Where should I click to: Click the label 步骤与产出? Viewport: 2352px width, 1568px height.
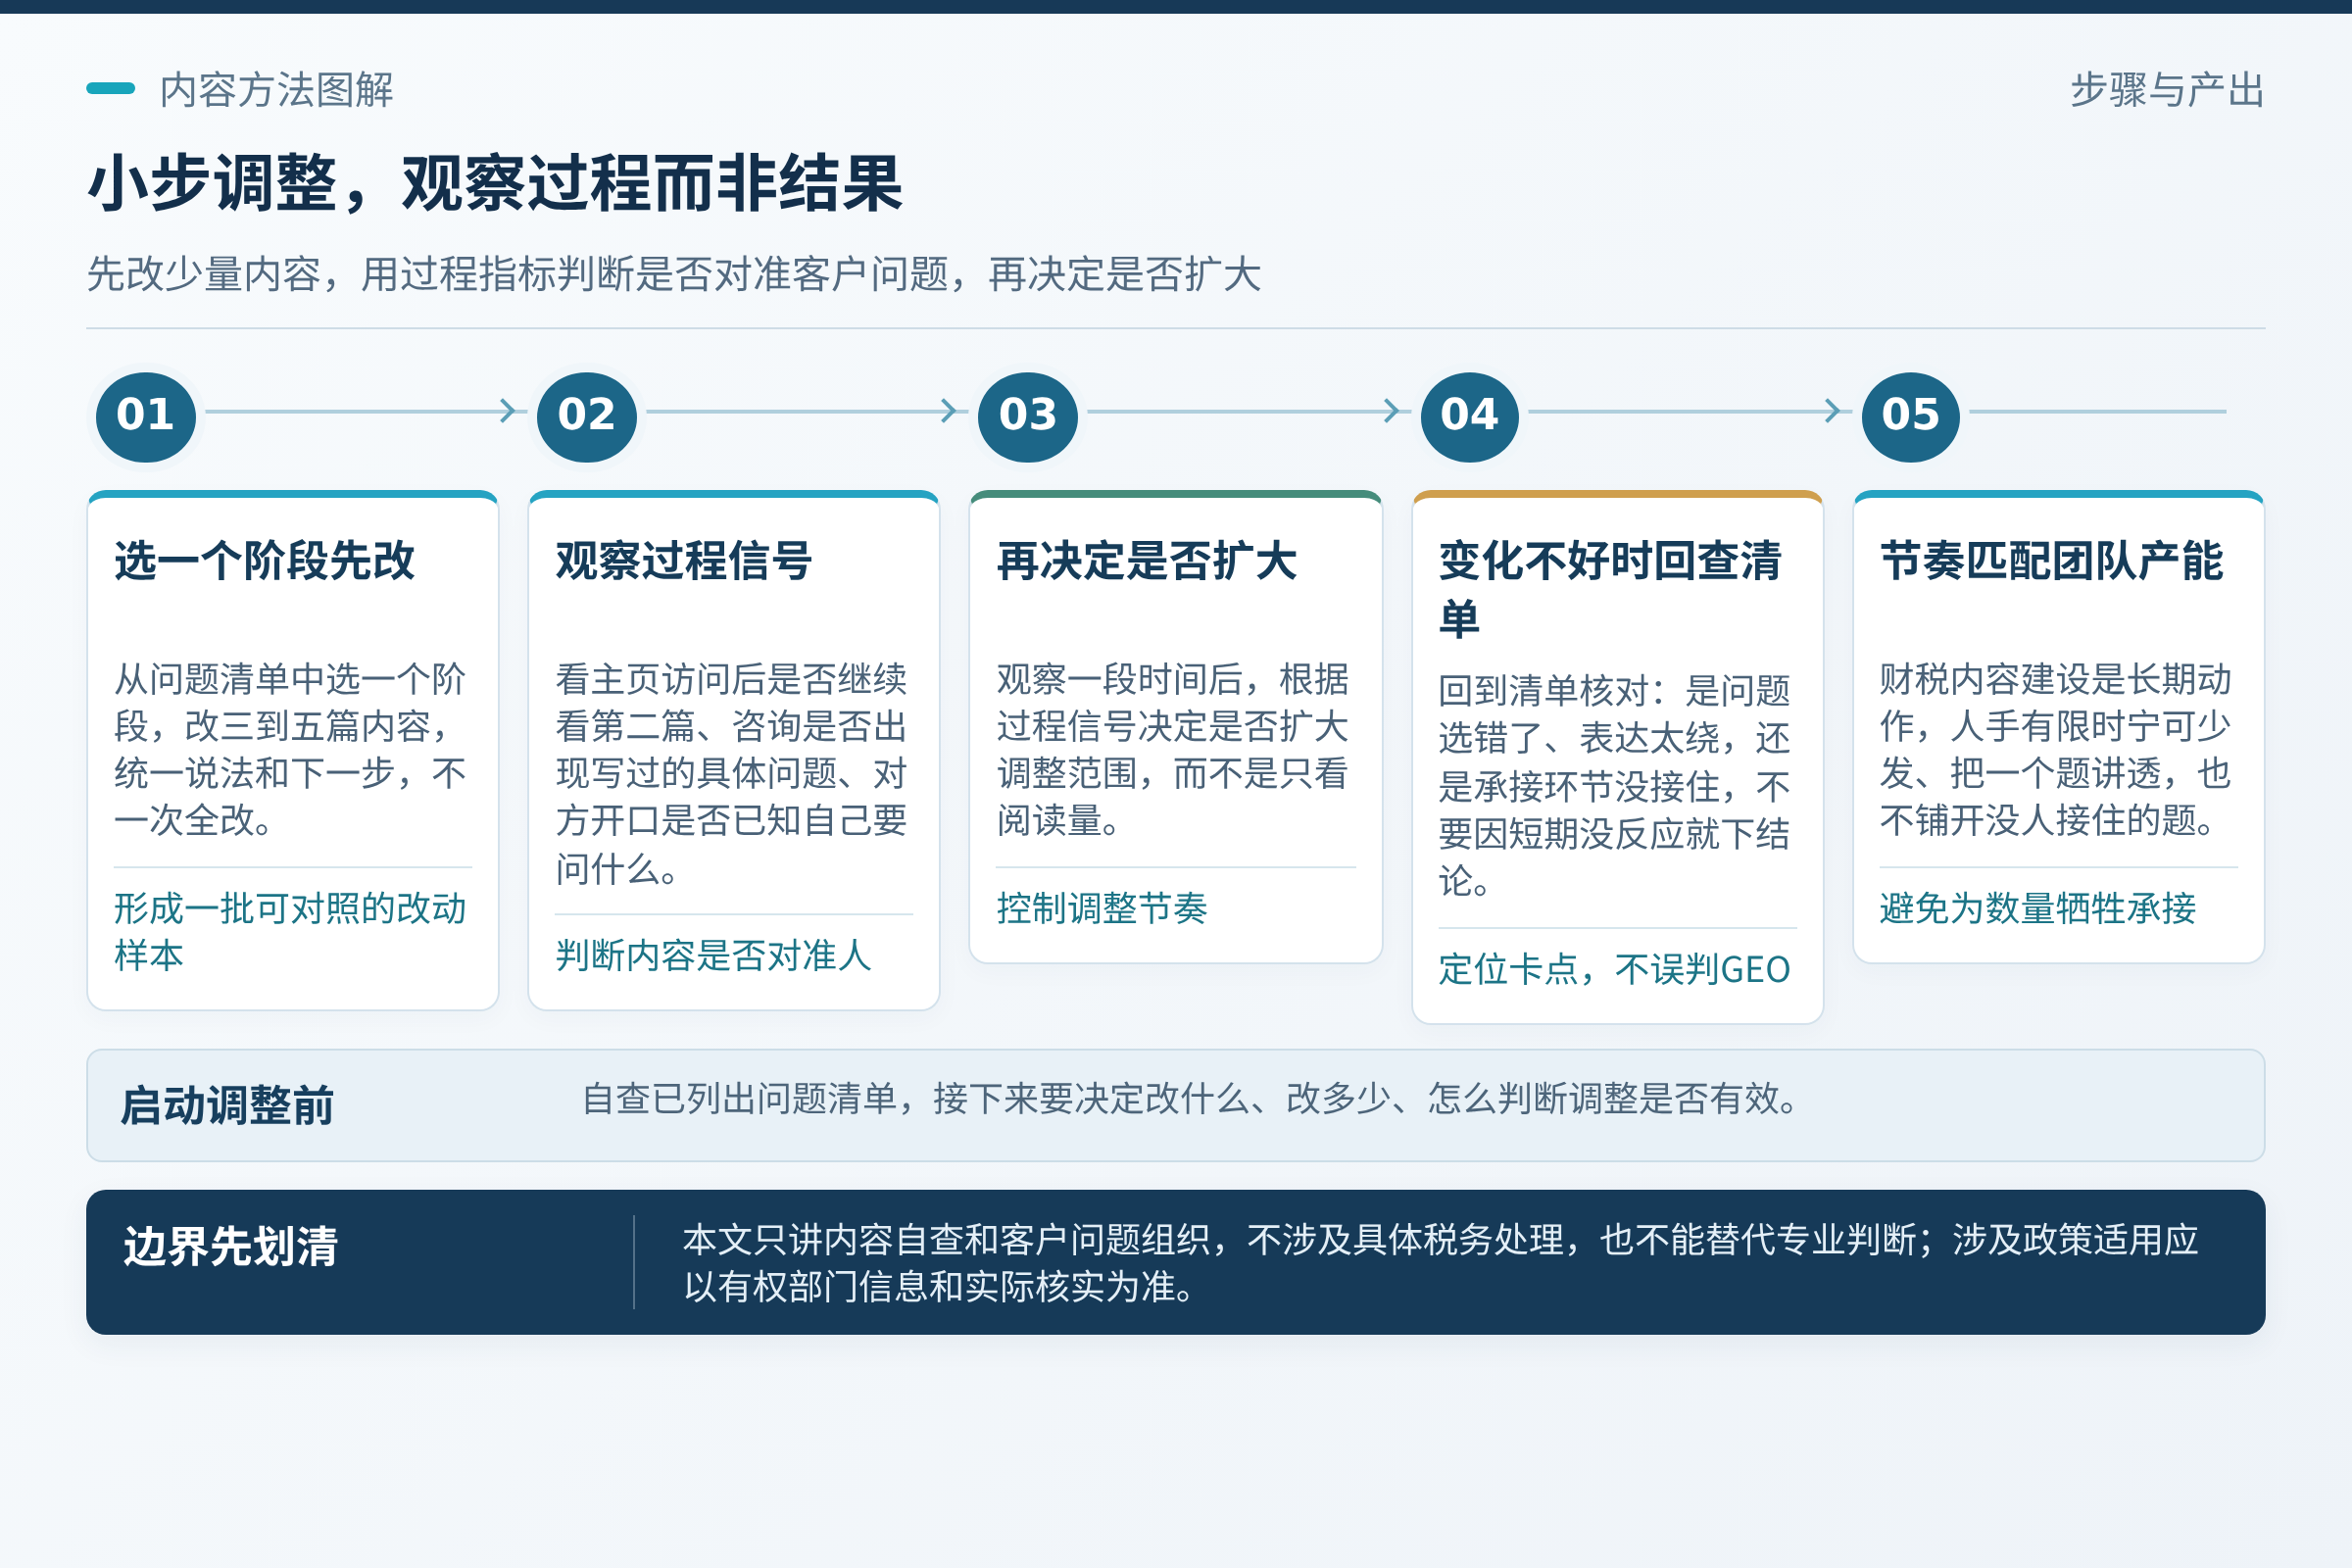pyautogui.click(x=2167, y=90)
